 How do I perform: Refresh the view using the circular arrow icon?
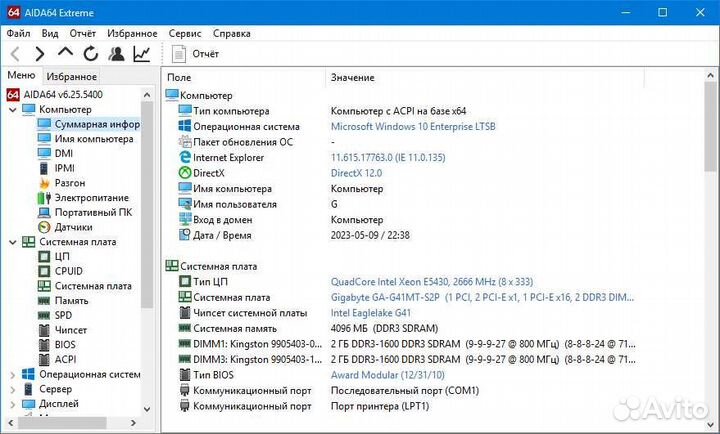91,54
